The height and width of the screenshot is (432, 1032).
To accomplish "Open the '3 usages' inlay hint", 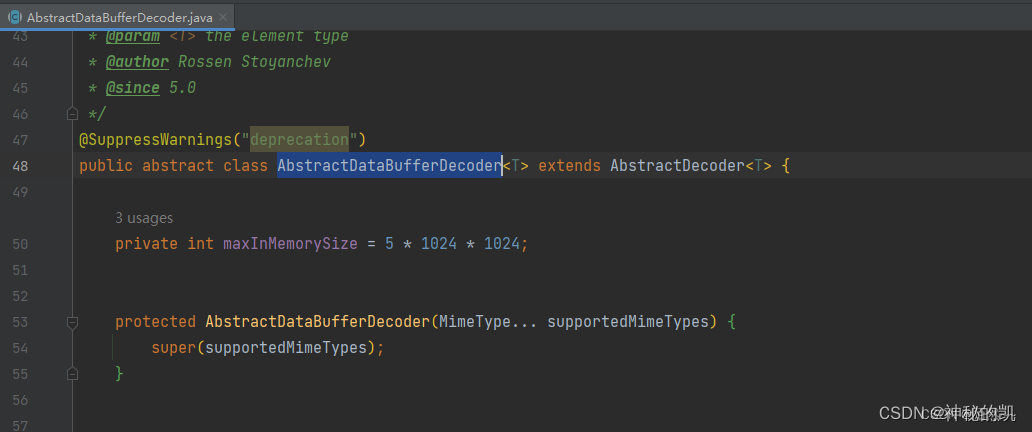I will tap(144, 218).
